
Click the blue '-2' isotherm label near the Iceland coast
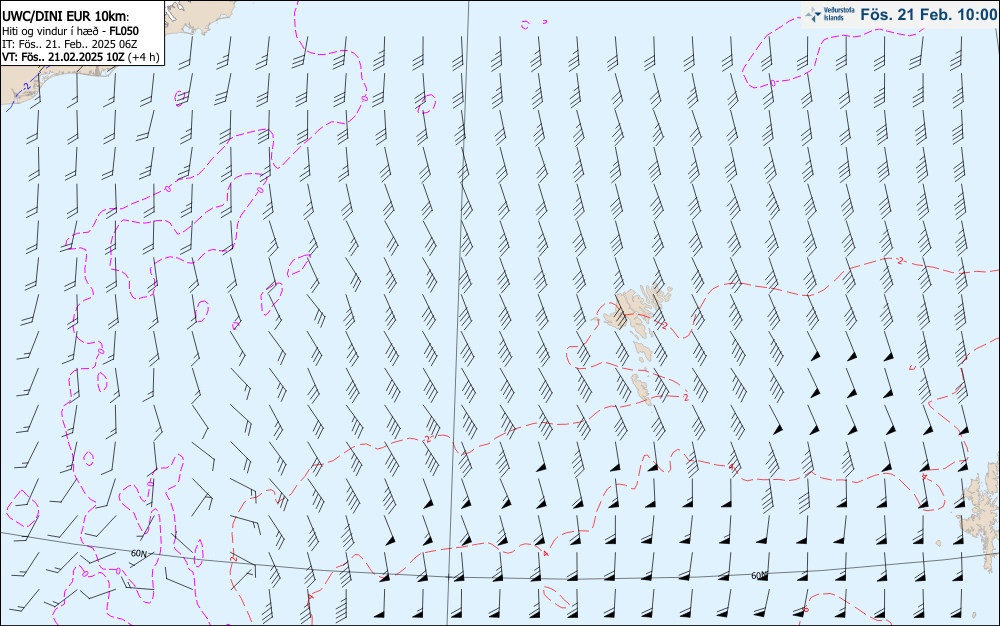point(26,86)
